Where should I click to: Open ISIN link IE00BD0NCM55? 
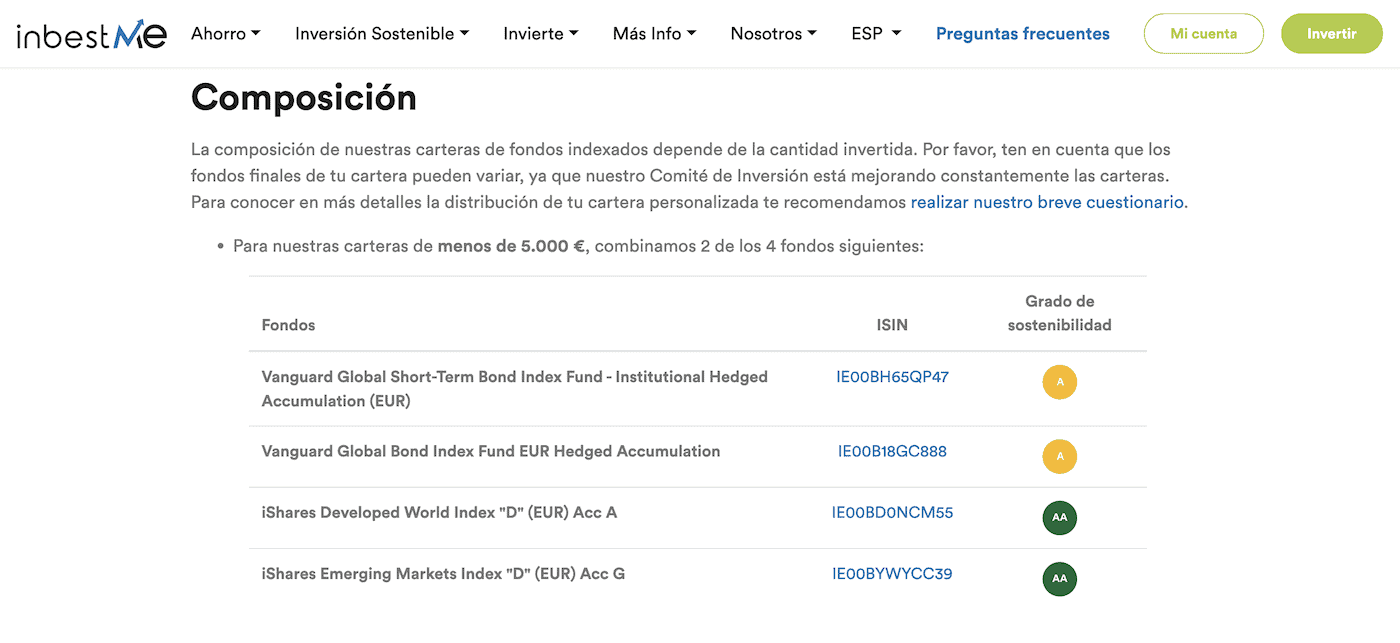click(892, 512)
